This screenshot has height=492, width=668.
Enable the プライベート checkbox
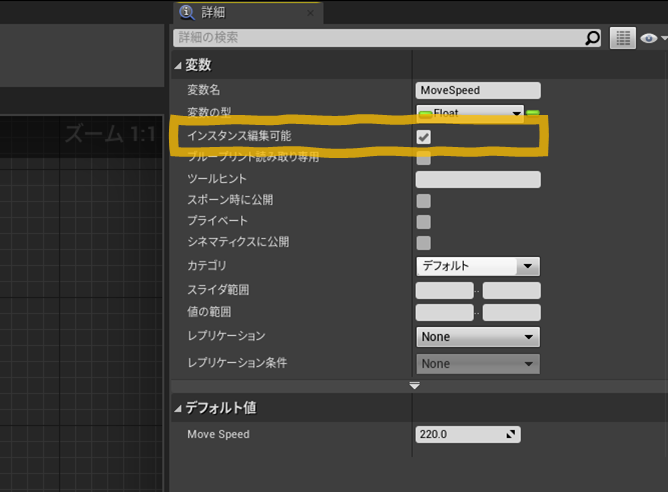[x=423, y=222]
